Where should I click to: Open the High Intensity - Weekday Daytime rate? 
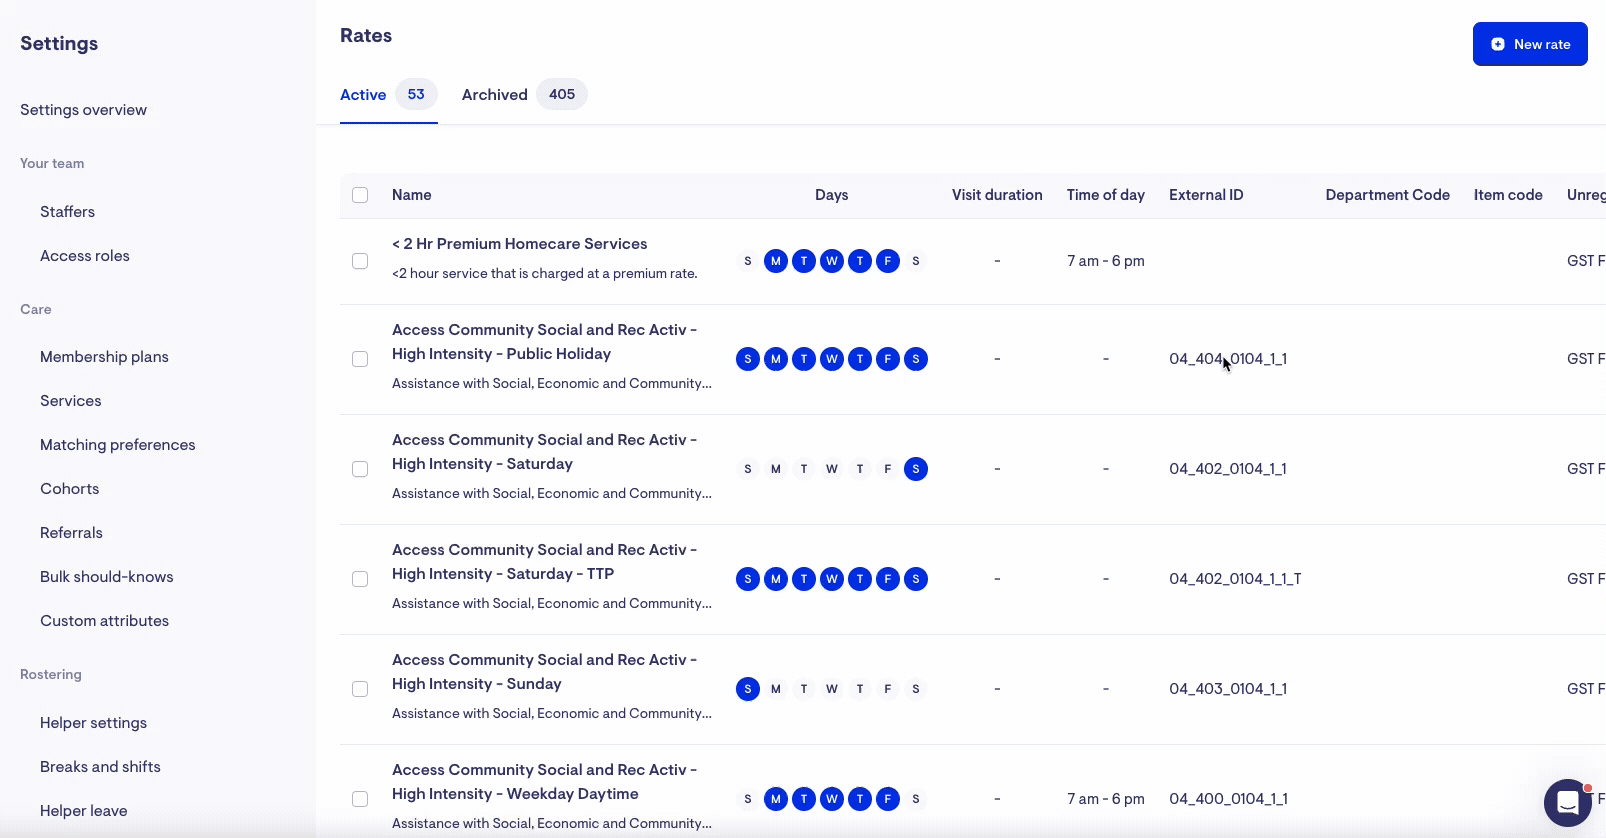point(544,782)
